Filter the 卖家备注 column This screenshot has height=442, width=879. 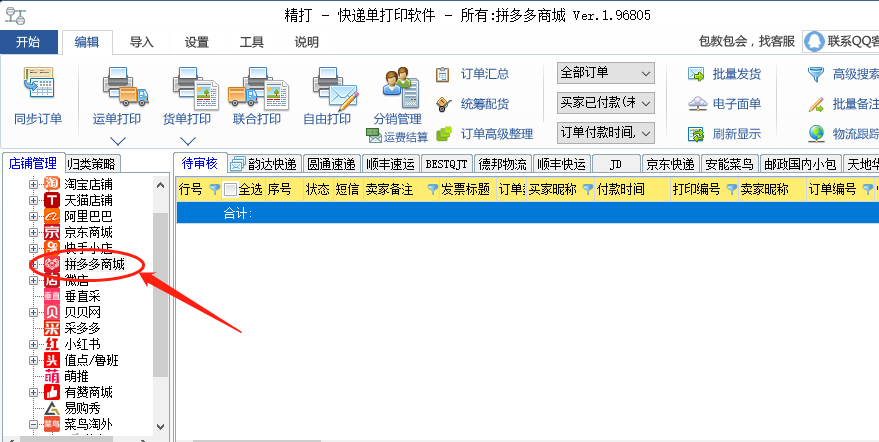pyautogui.click(x=432, y=190)
